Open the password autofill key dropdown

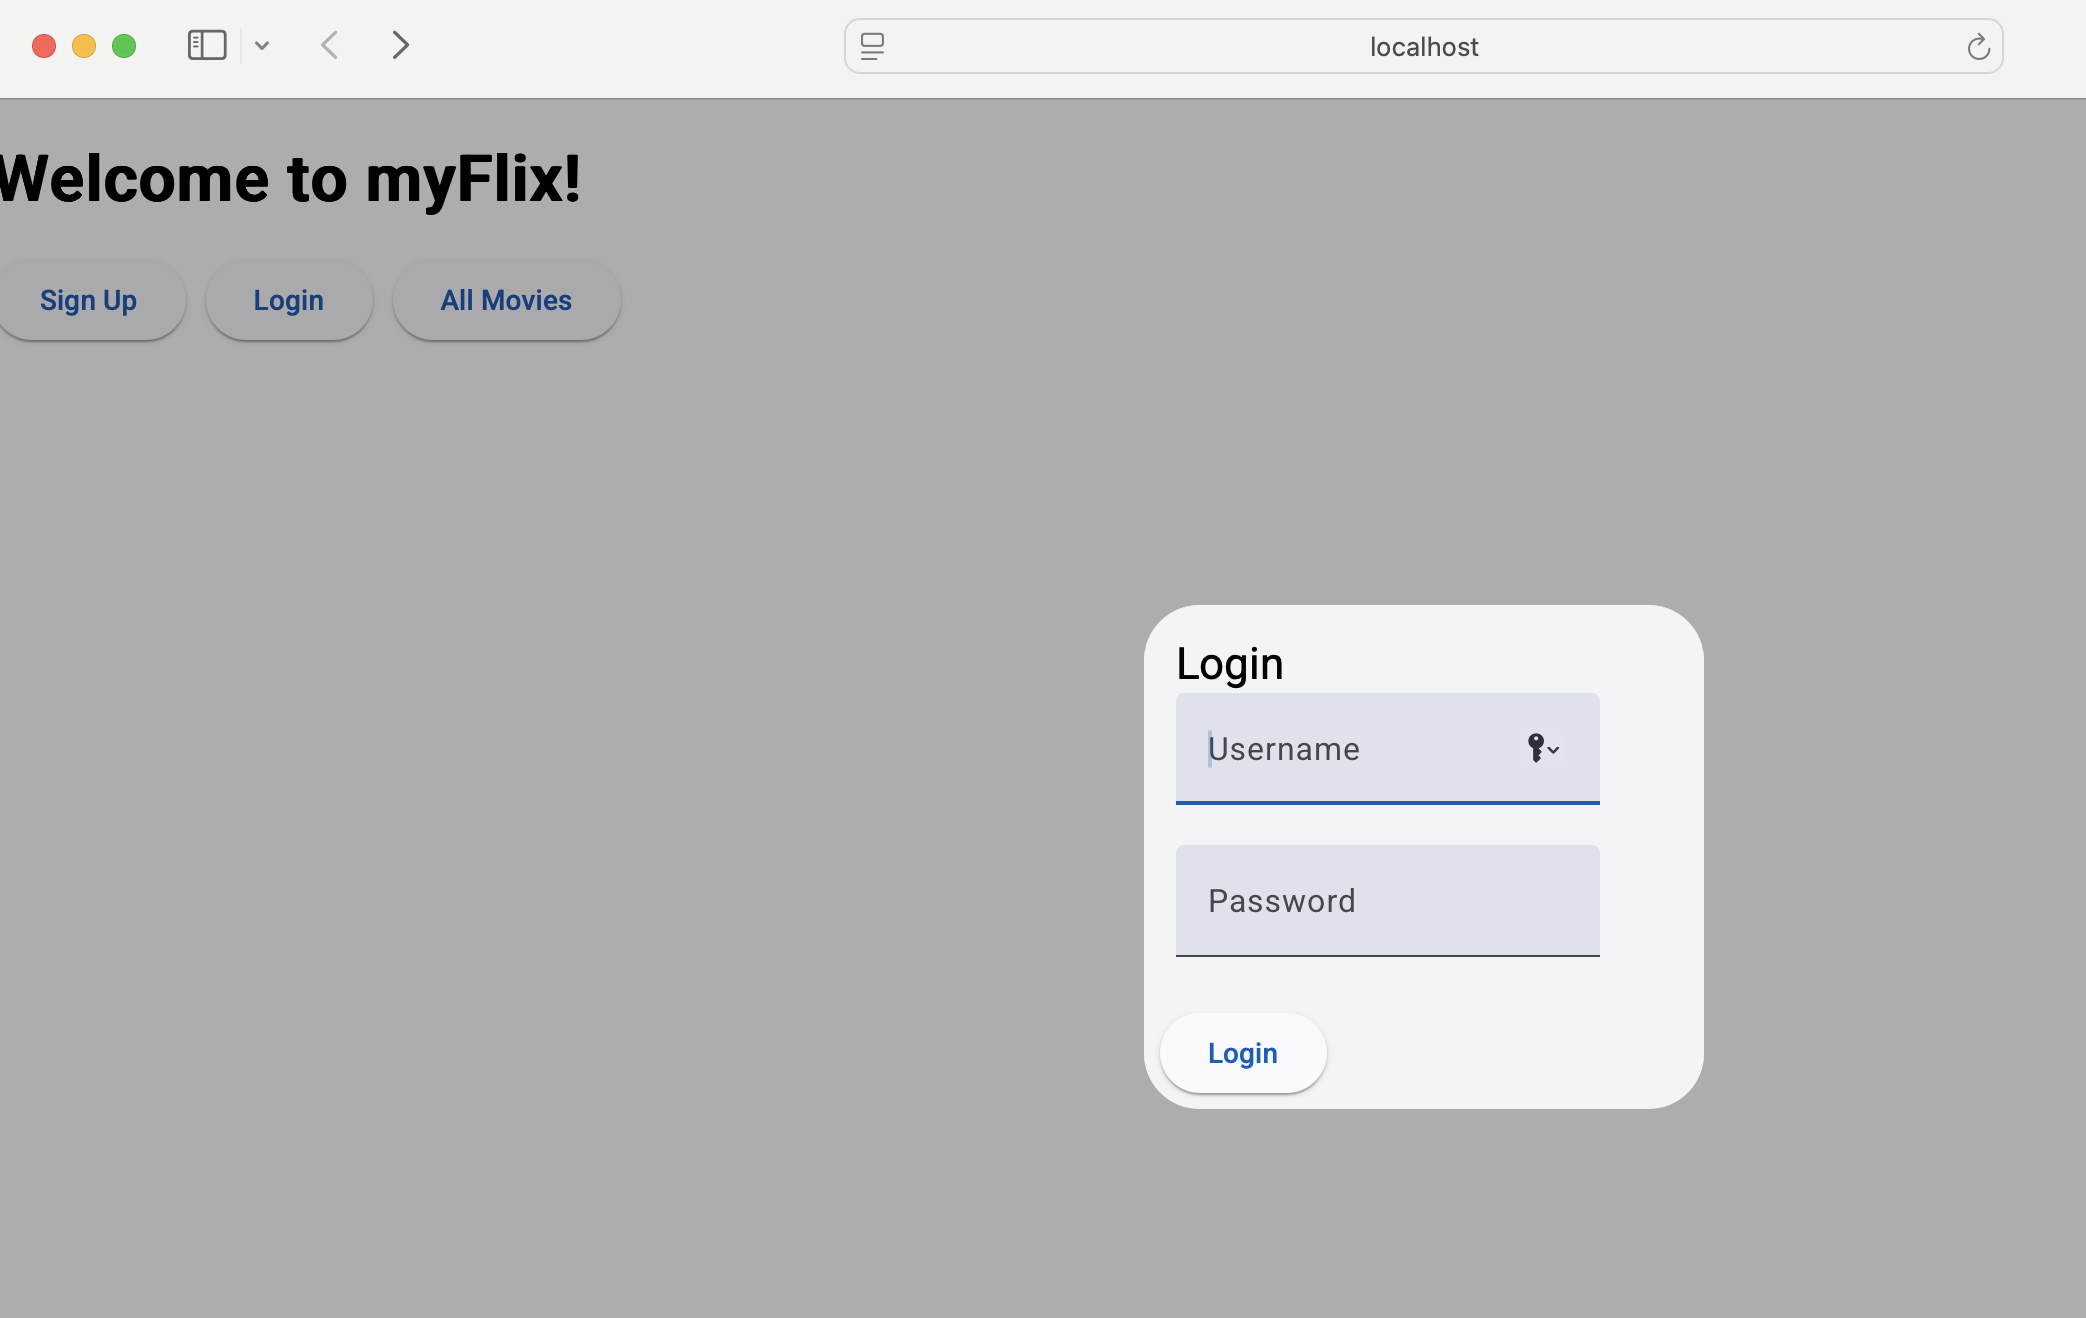click(x=1543, y=748)
